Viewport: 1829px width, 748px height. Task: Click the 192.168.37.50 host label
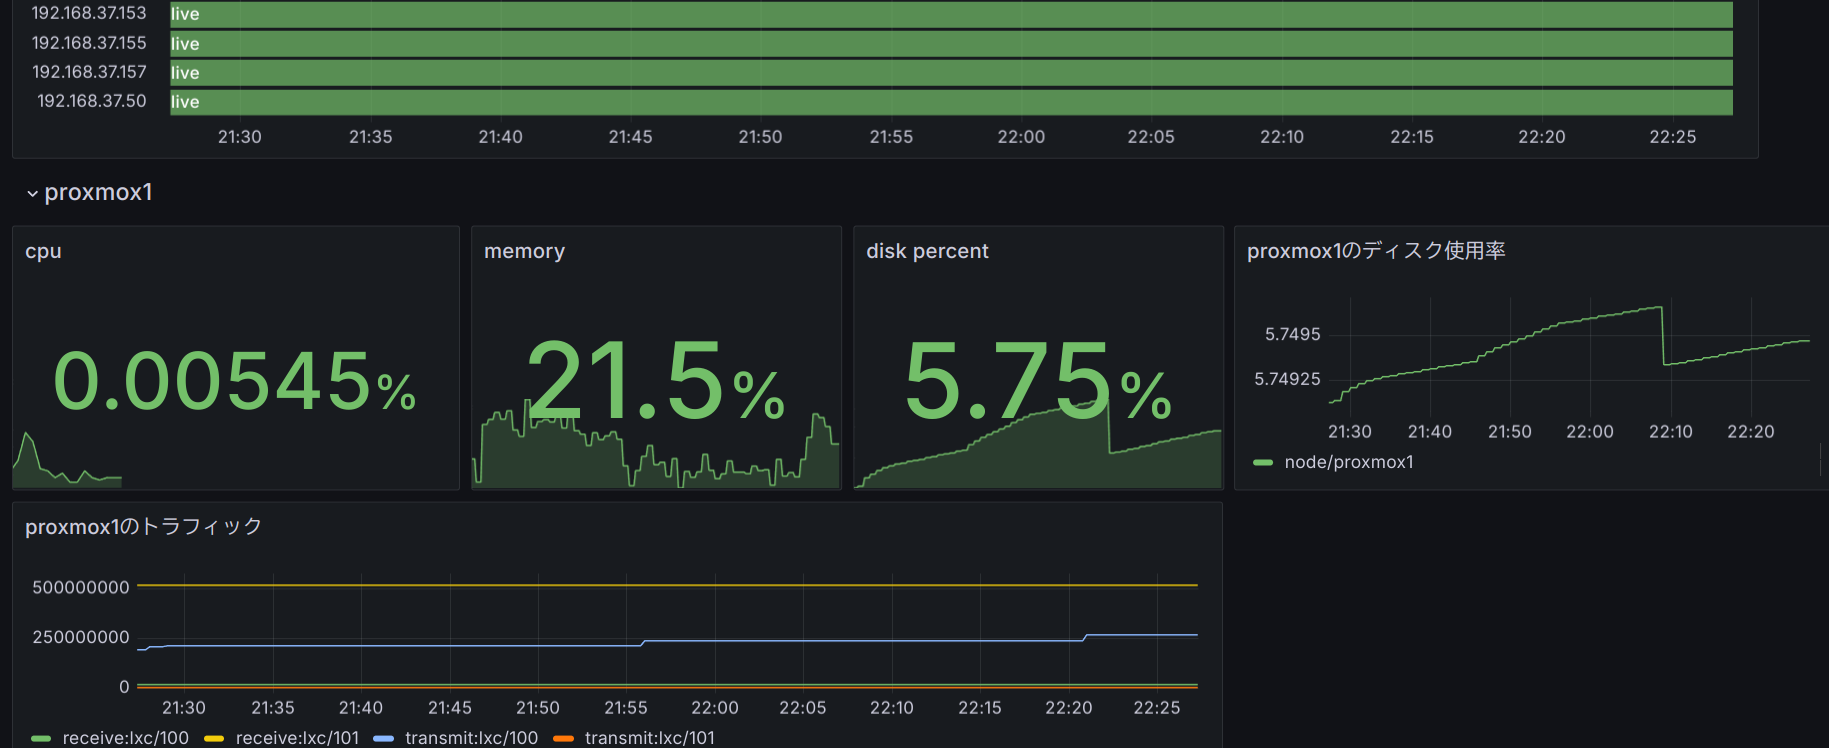point(92,101)
